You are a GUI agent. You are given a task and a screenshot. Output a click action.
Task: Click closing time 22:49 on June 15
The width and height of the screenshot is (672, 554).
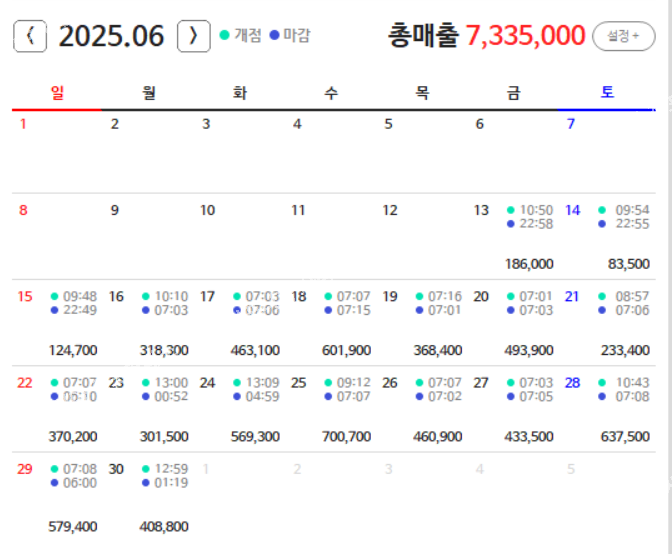[x=80, y=310]
